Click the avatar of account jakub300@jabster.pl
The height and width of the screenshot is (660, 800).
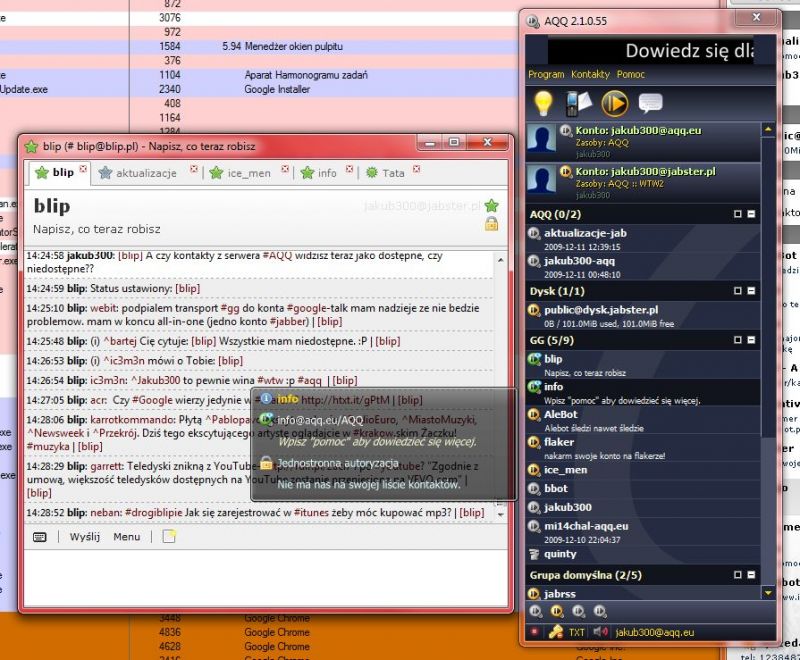pyautogui.click(x=541, y=179)
